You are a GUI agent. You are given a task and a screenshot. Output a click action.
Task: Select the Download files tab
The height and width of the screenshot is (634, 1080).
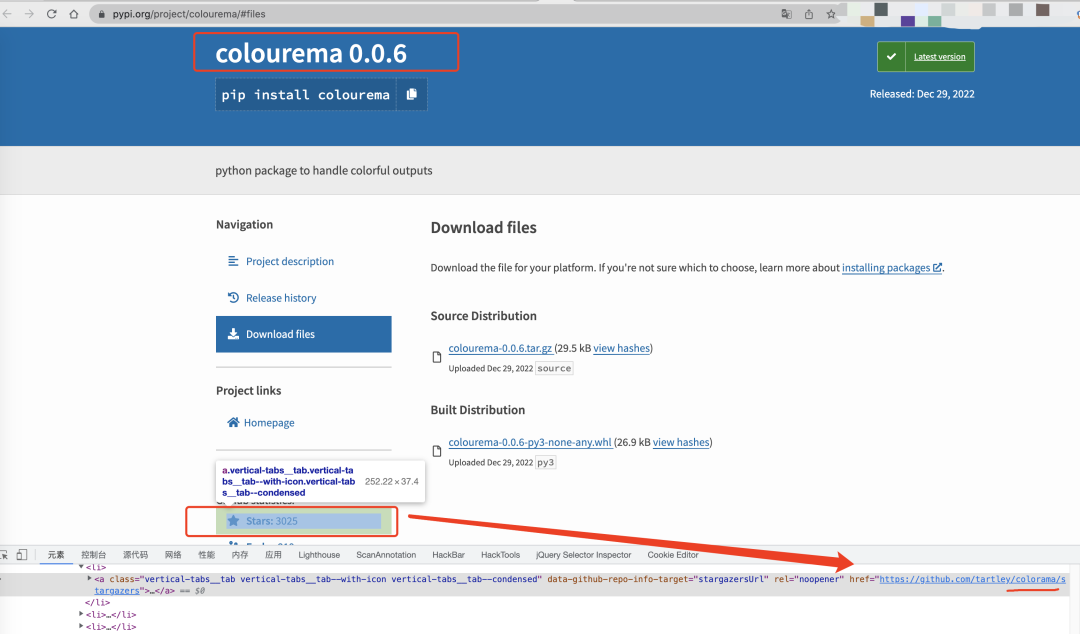click(304, 334)
